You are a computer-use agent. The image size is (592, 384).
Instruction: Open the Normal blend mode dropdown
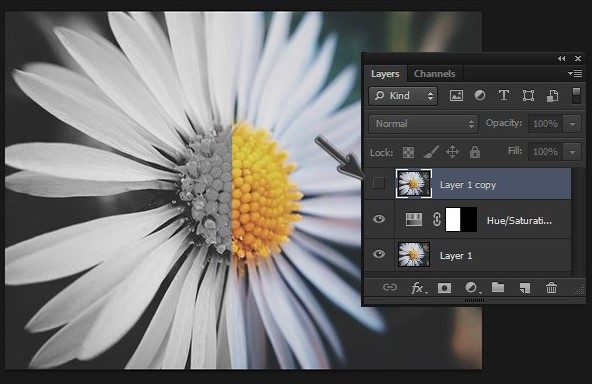(423, 124)
